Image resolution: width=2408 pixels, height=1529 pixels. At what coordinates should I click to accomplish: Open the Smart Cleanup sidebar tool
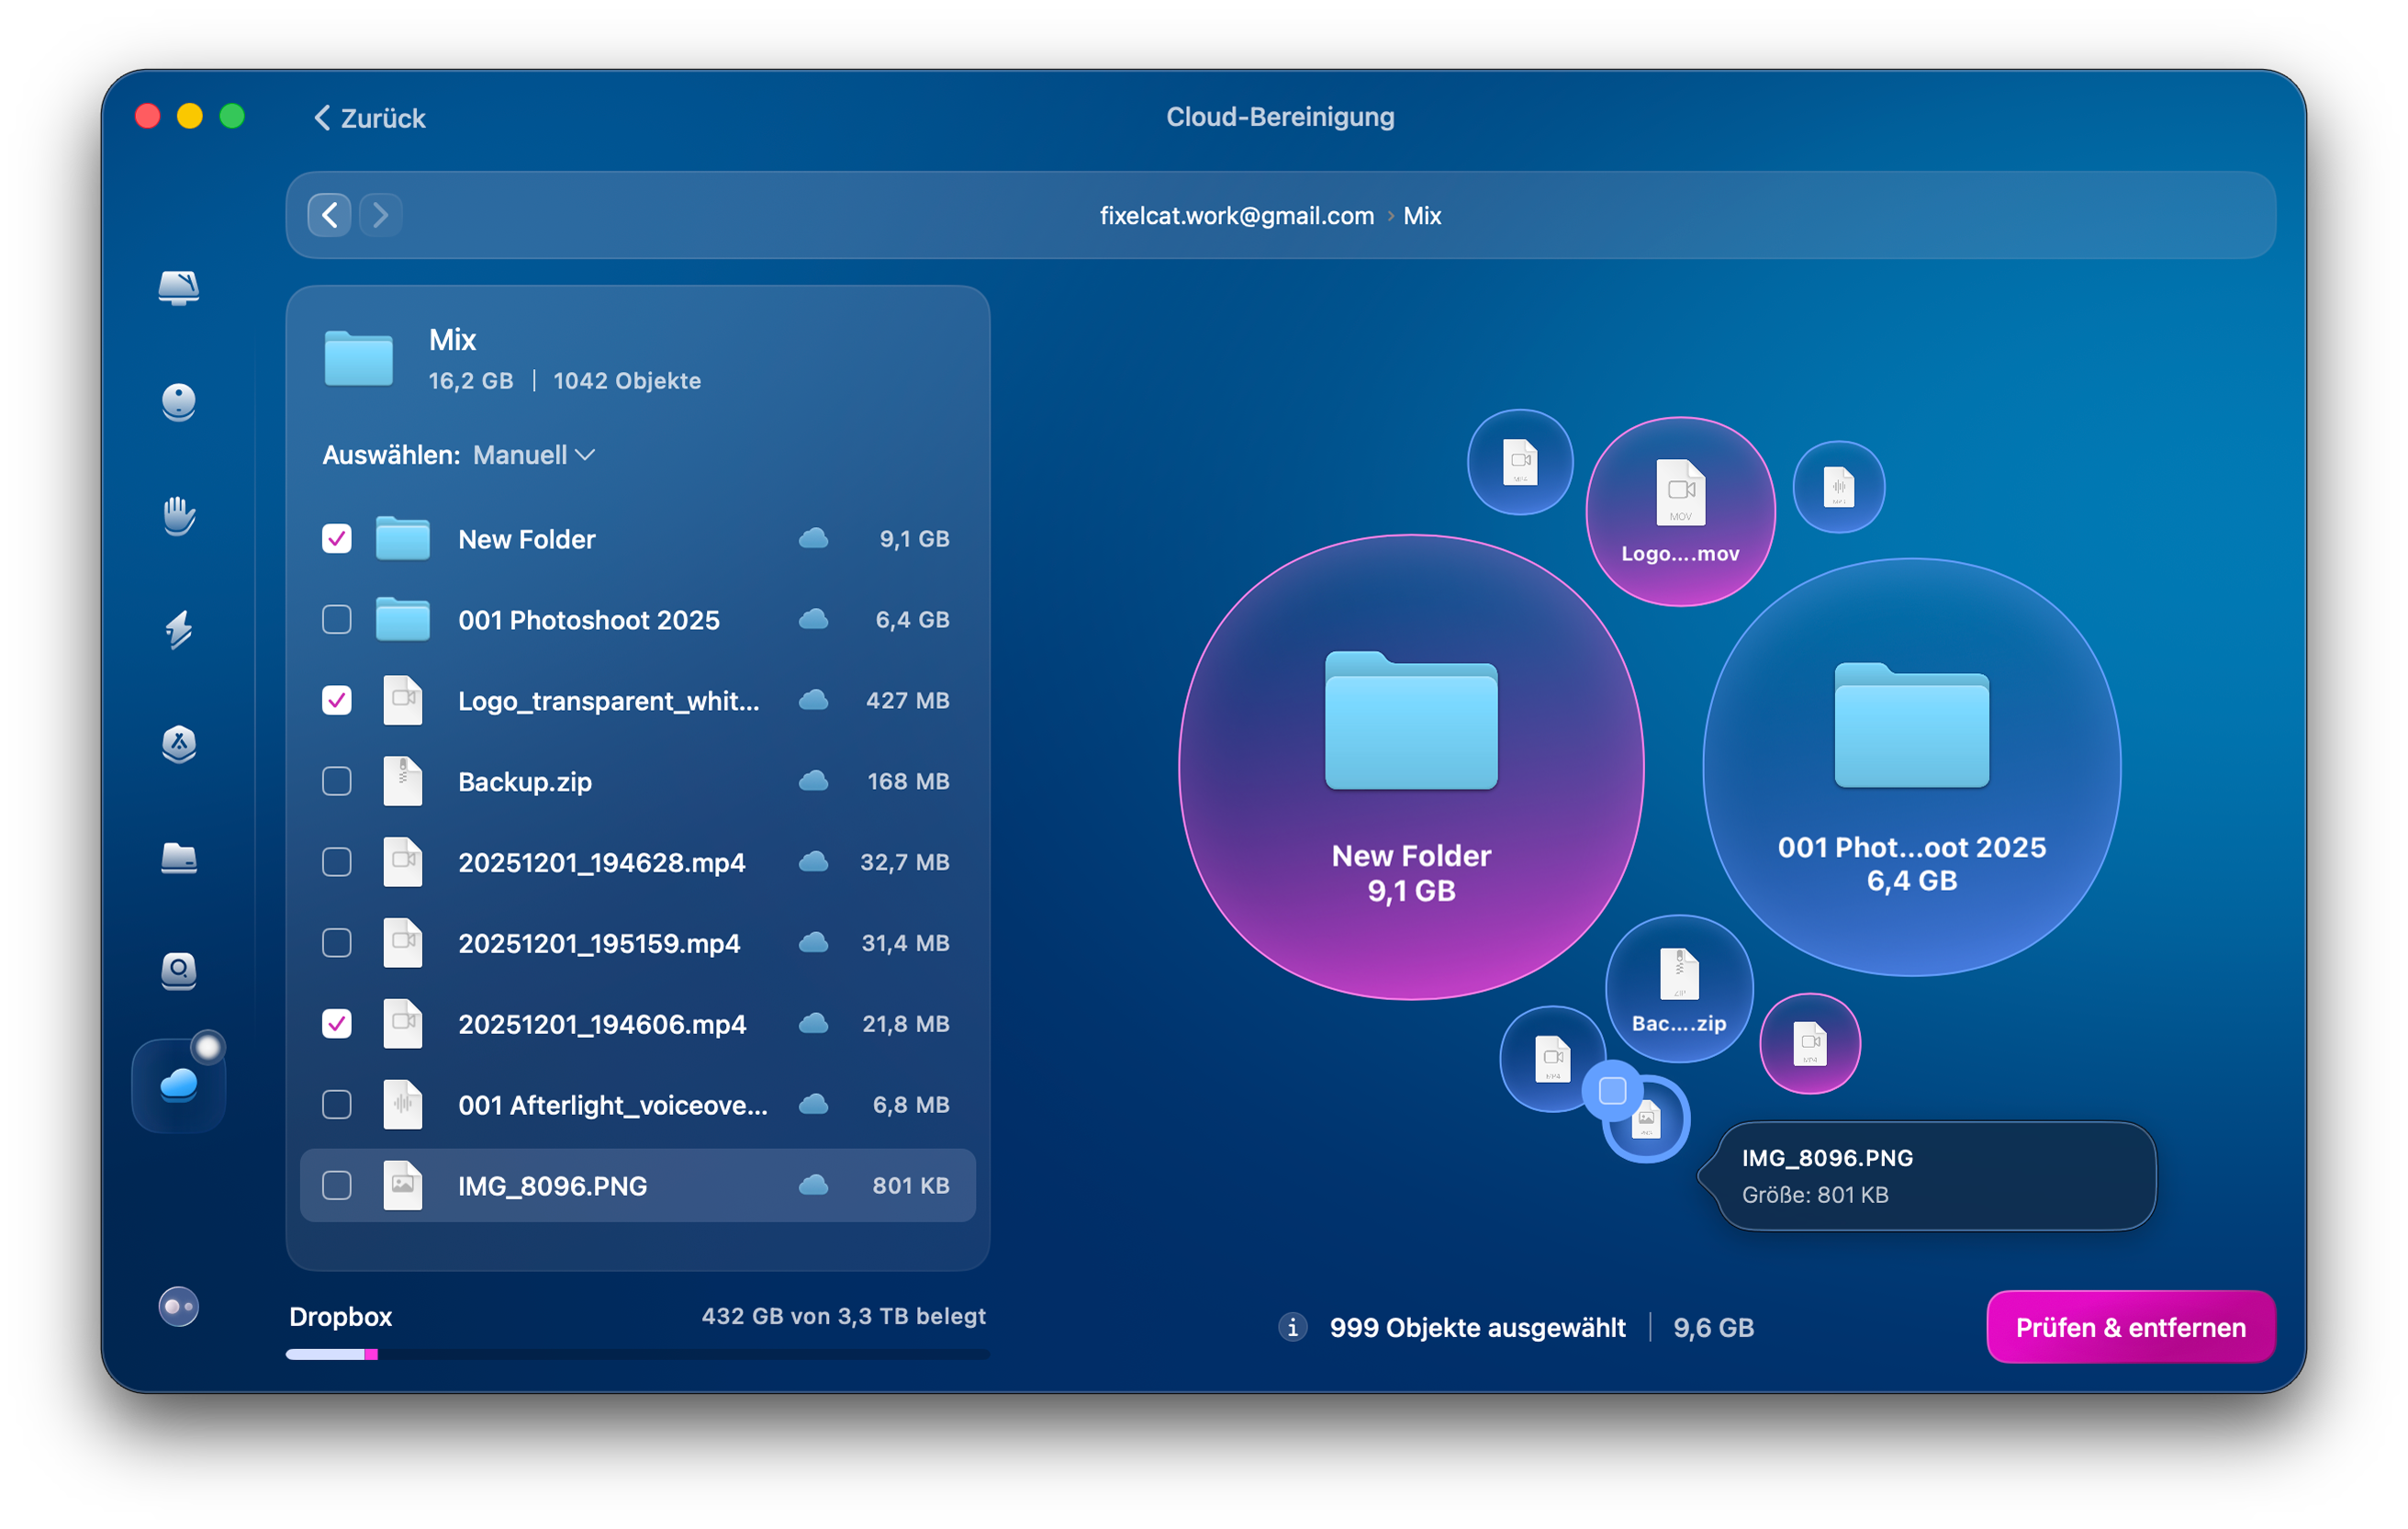click(178, 288)
